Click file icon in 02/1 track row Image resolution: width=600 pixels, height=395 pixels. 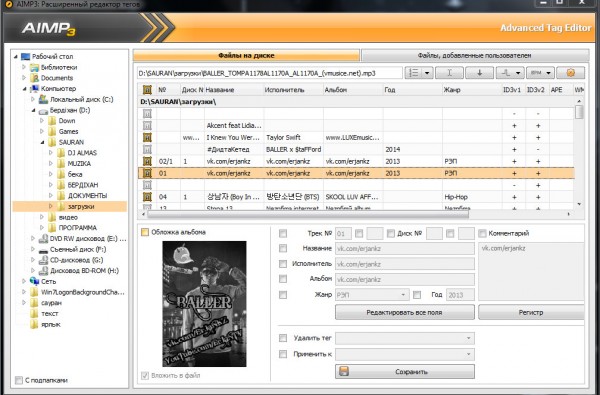(147, 161)
